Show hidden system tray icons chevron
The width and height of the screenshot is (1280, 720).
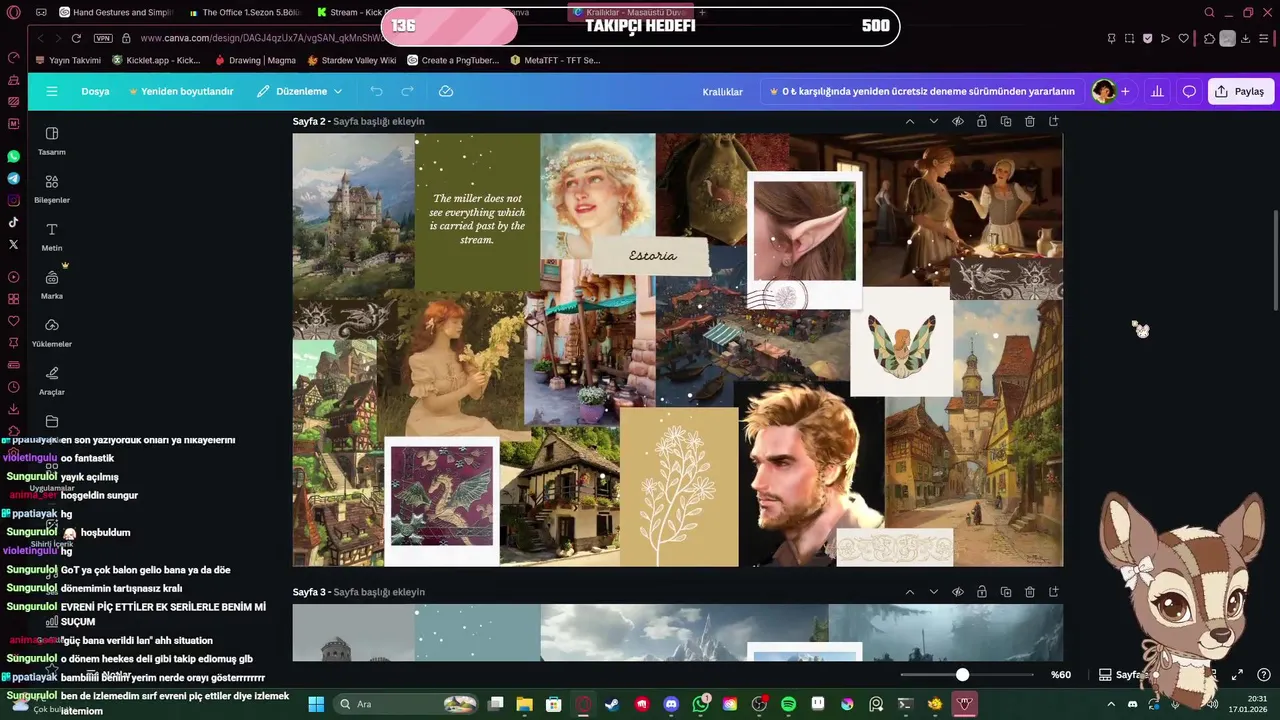pyautogui.click(x=1111, y=704)
